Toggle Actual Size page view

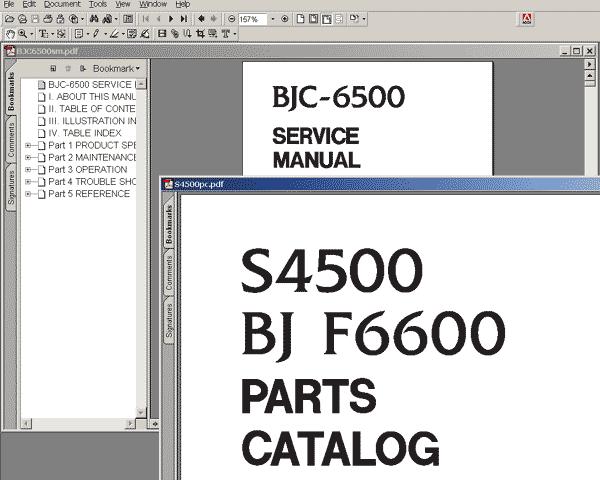(x=301, y=19)
